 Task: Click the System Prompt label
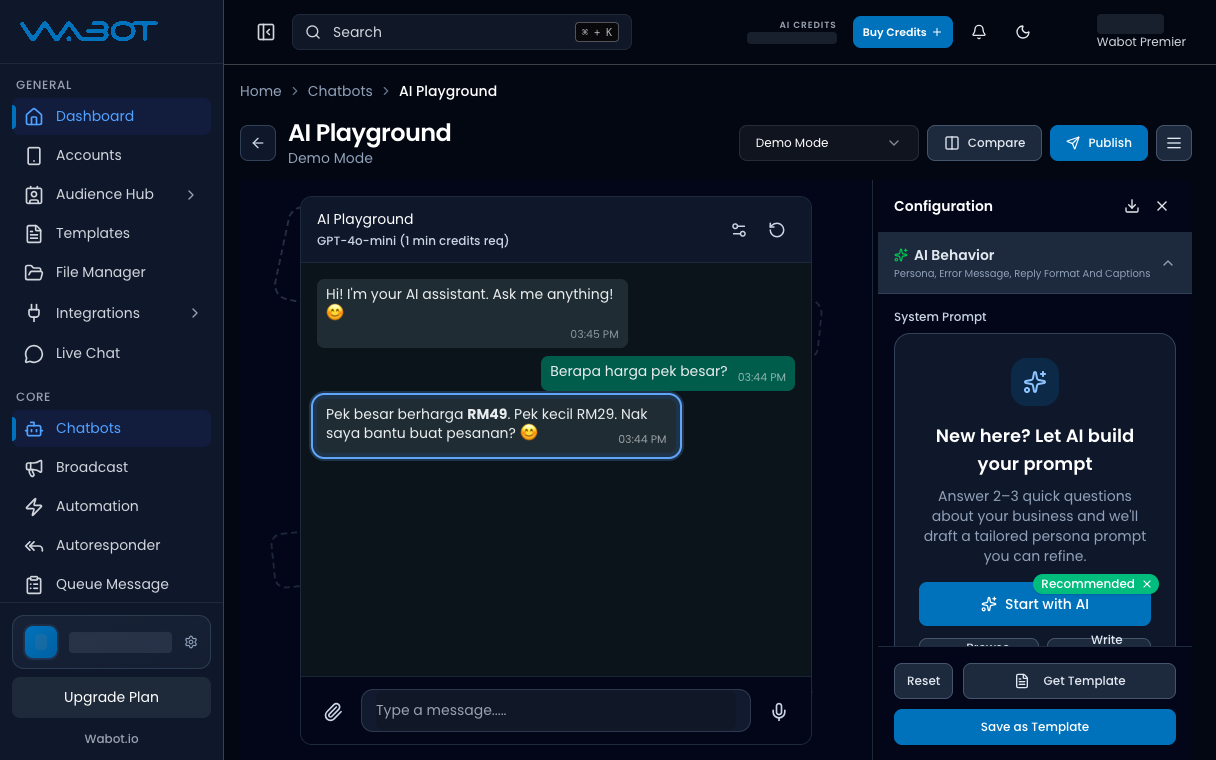coord(940,317)
